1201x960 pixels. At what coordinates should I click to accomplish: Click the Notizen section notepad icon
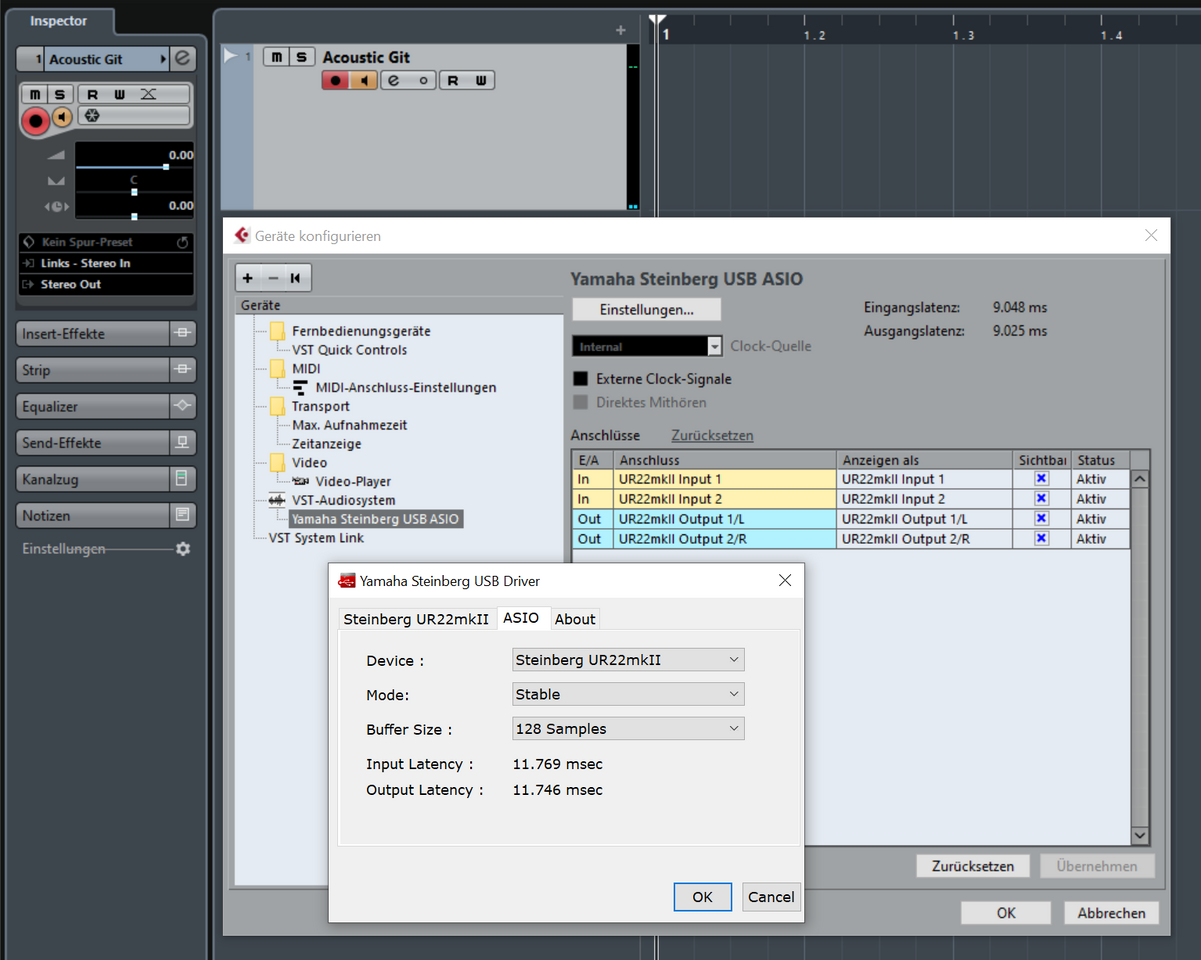pyautogui.click(x=182, y=516)
